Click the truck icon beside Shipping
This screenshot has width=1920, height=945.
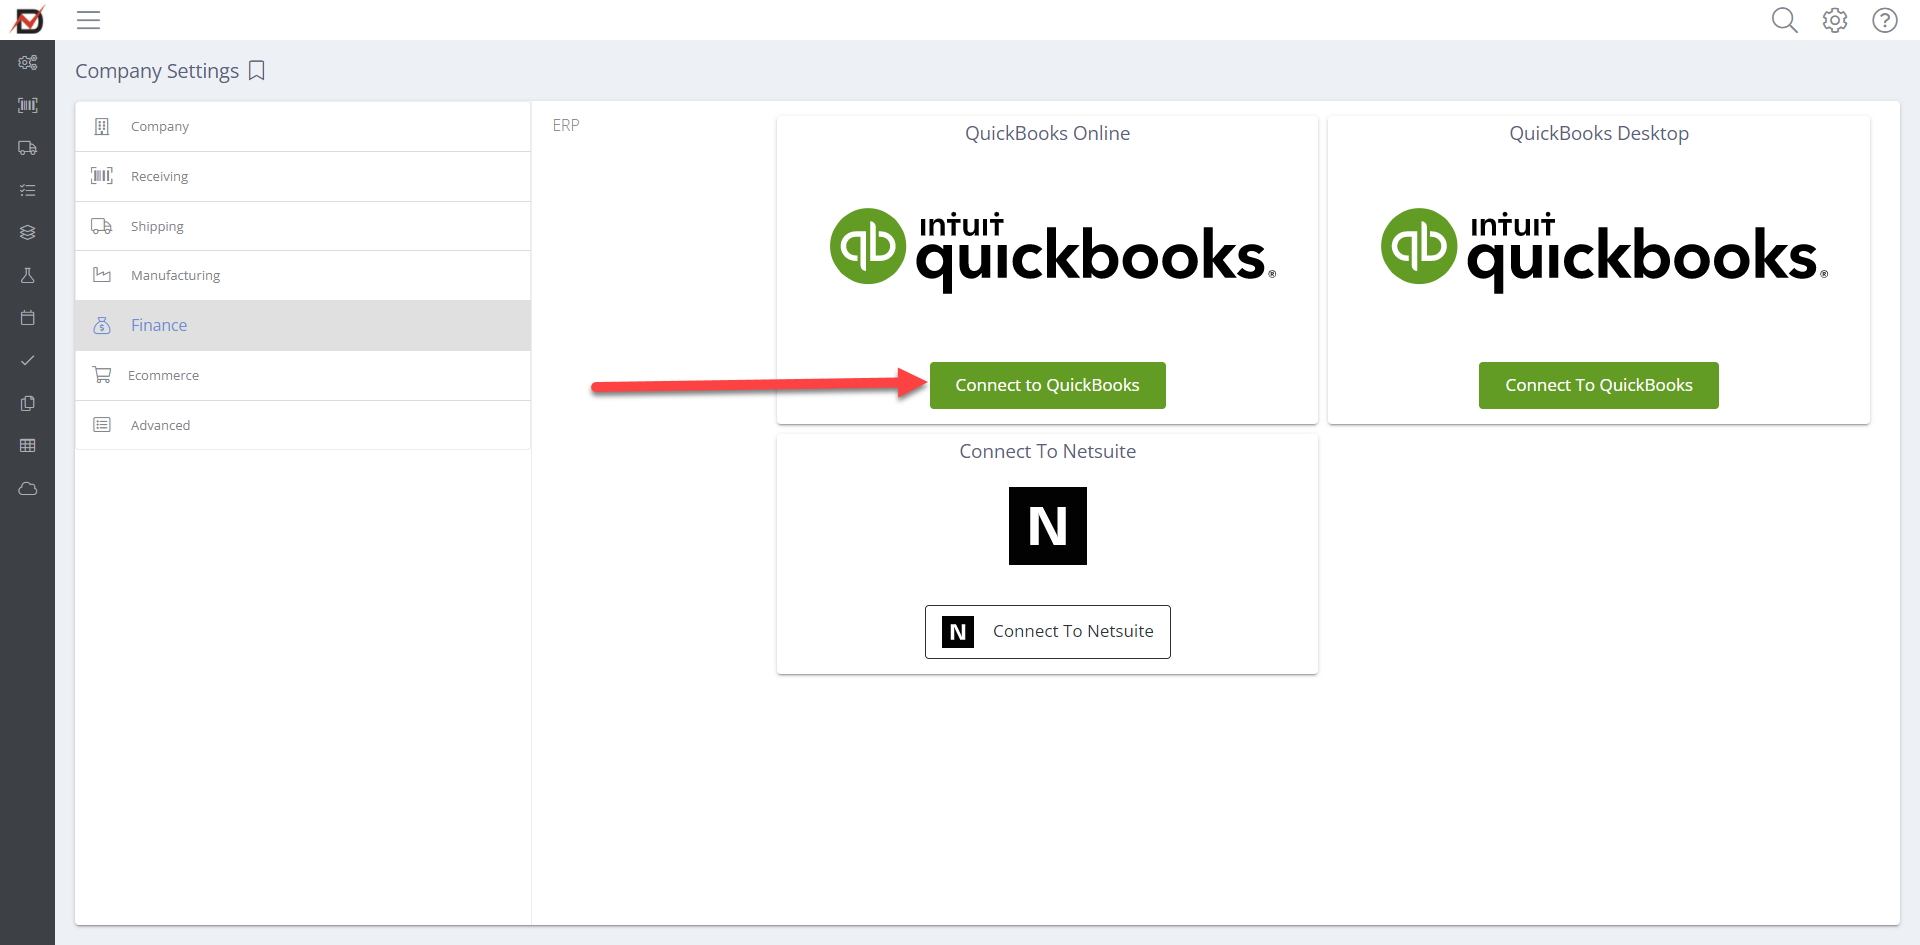(102, 226)
